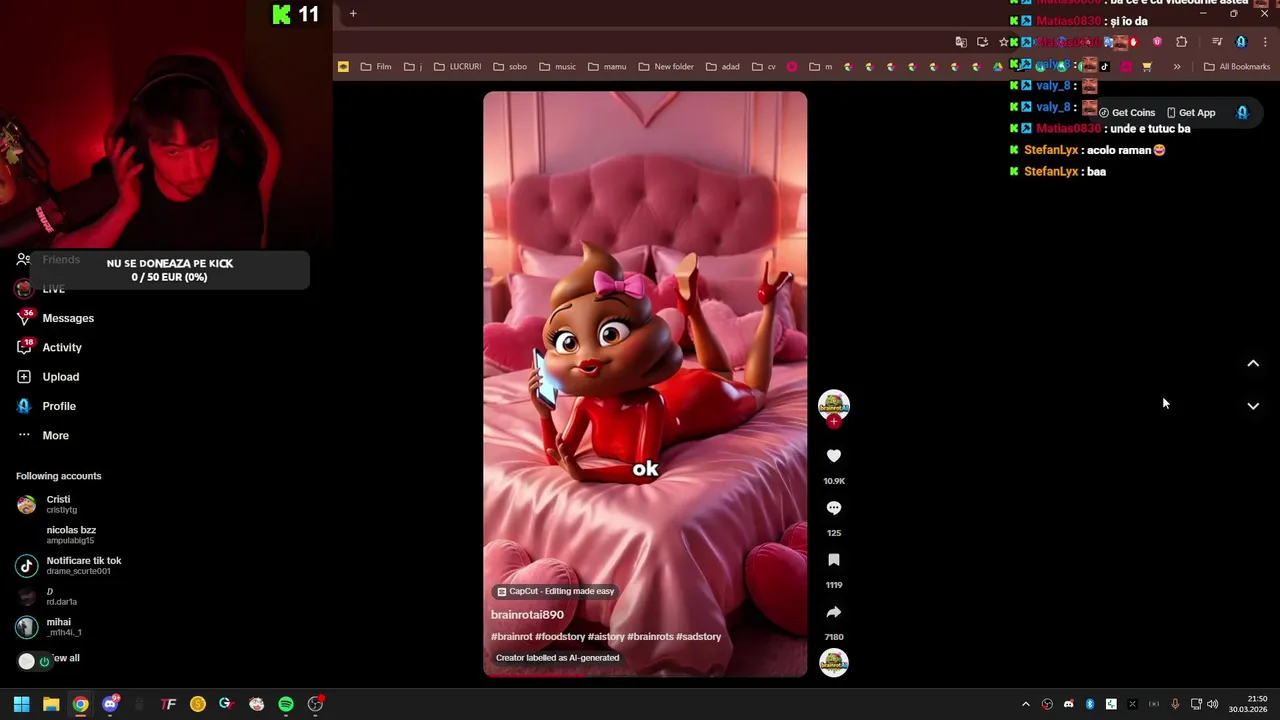Open #brainrot hashtag
This screenshot has height=720, width=1280.
tap(511, 637)
